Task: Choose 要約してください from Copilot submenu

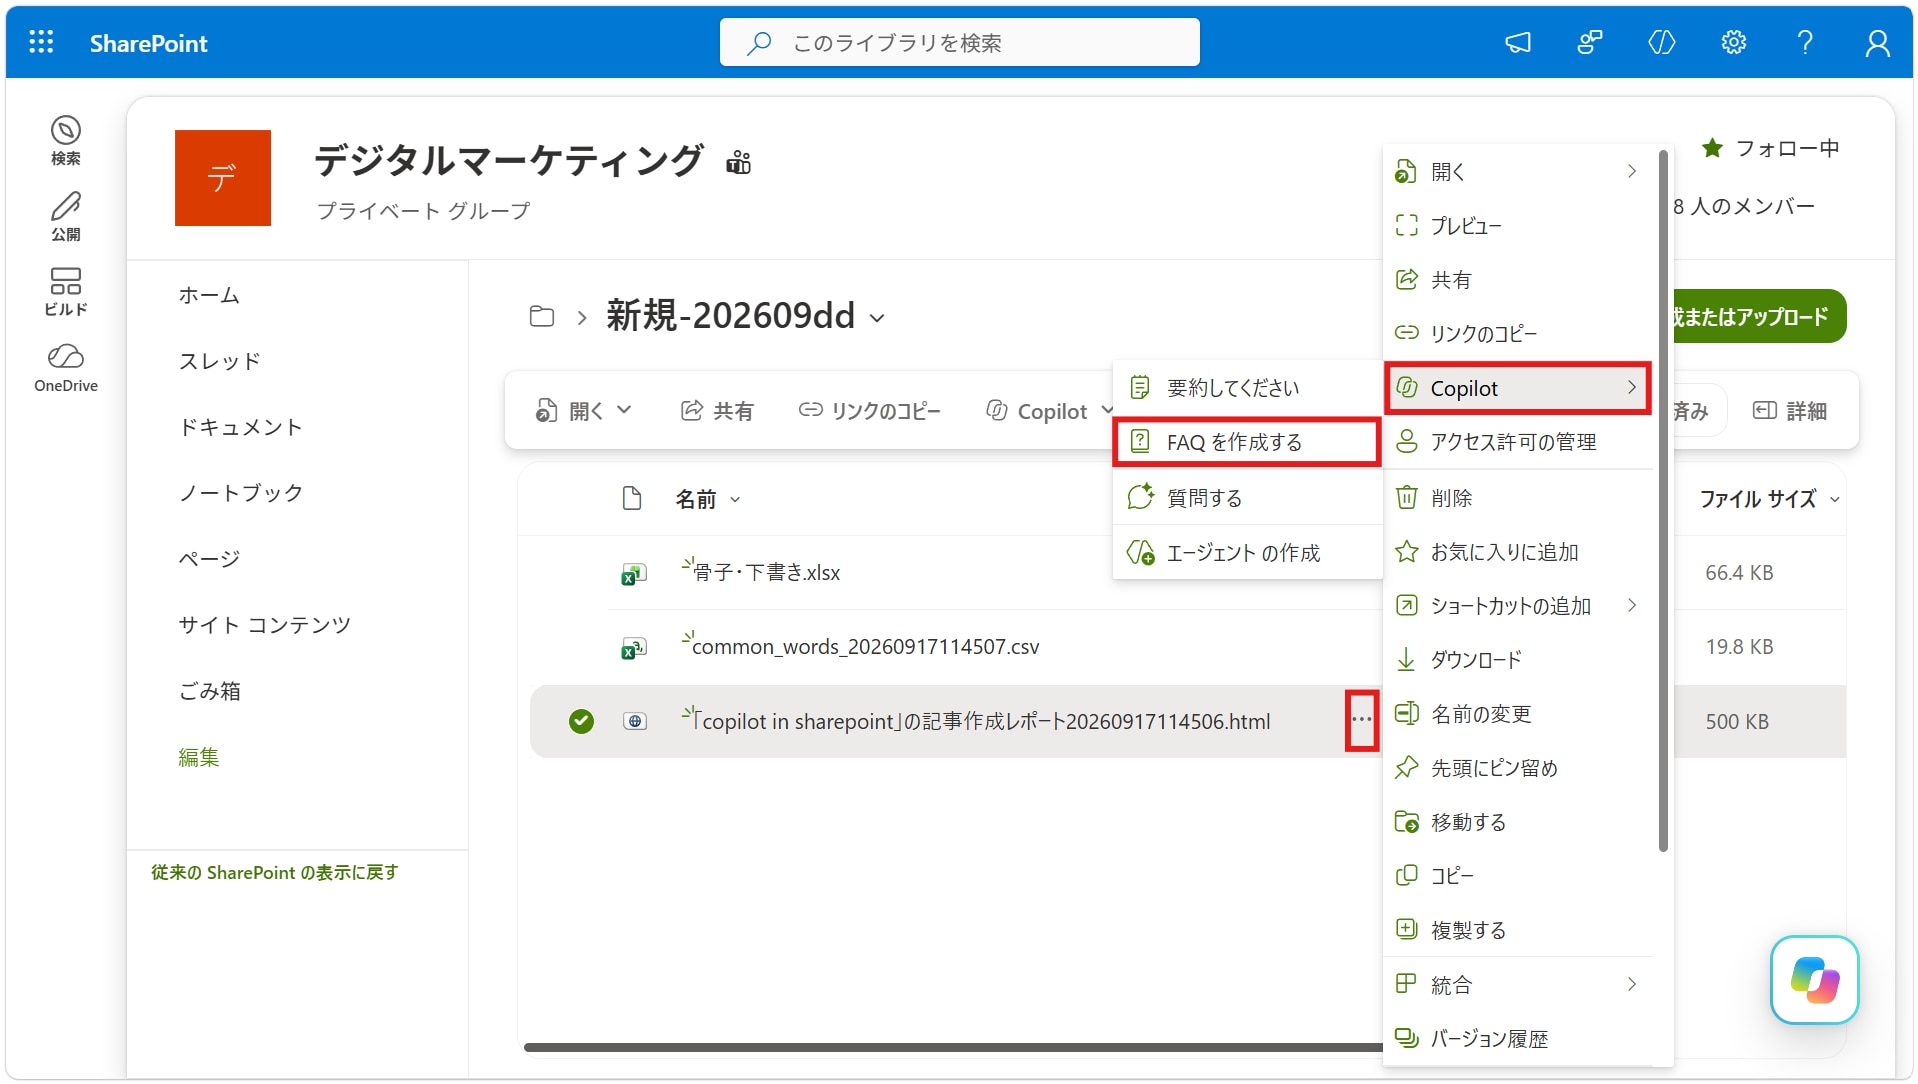Action: [x=1247, y=387]
